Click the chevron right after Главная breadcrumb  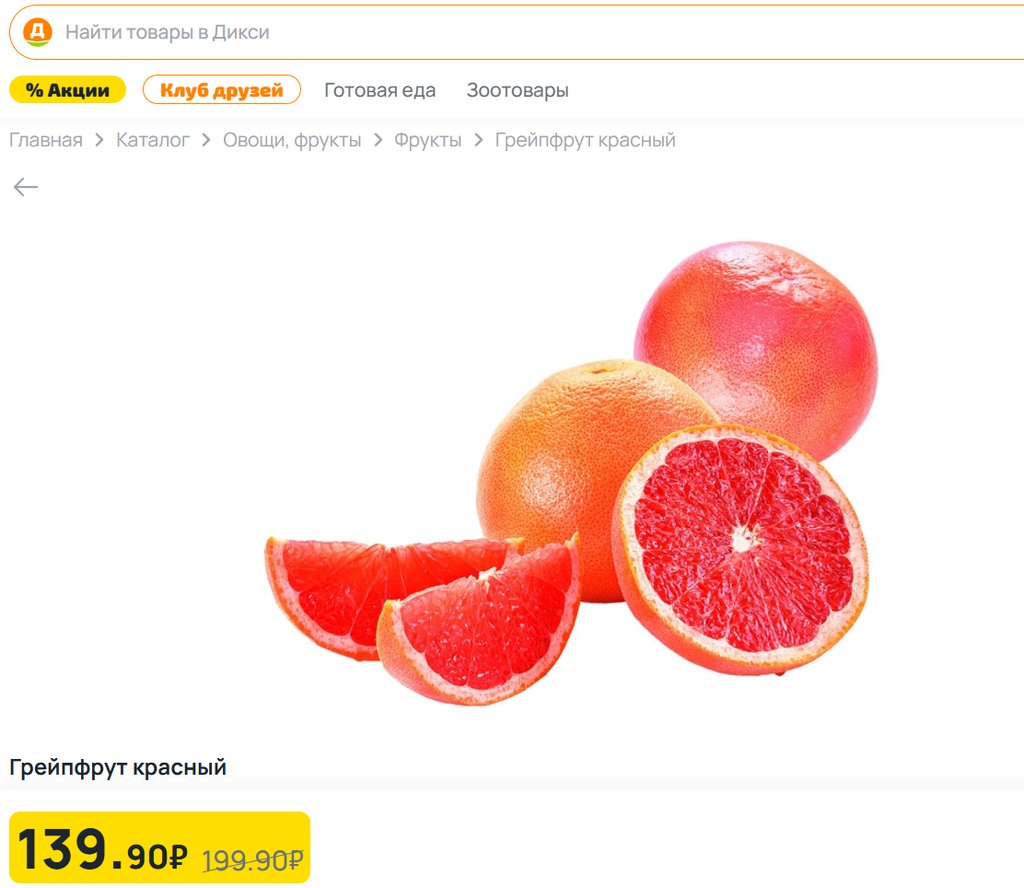99,140
